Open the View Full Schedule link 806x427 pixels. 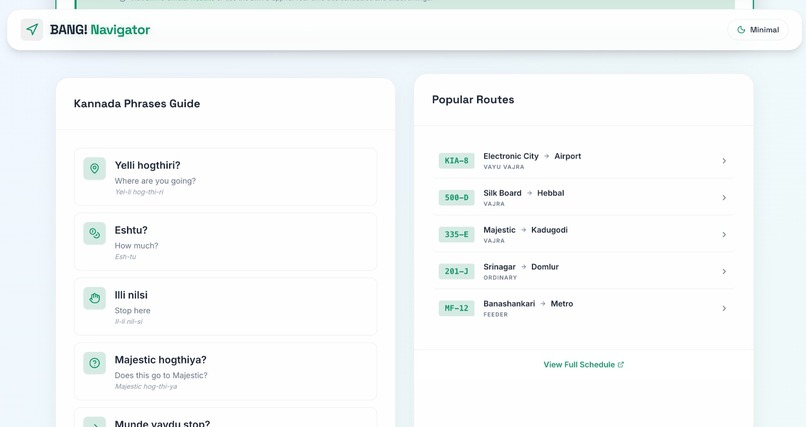(x=583, y=365)
